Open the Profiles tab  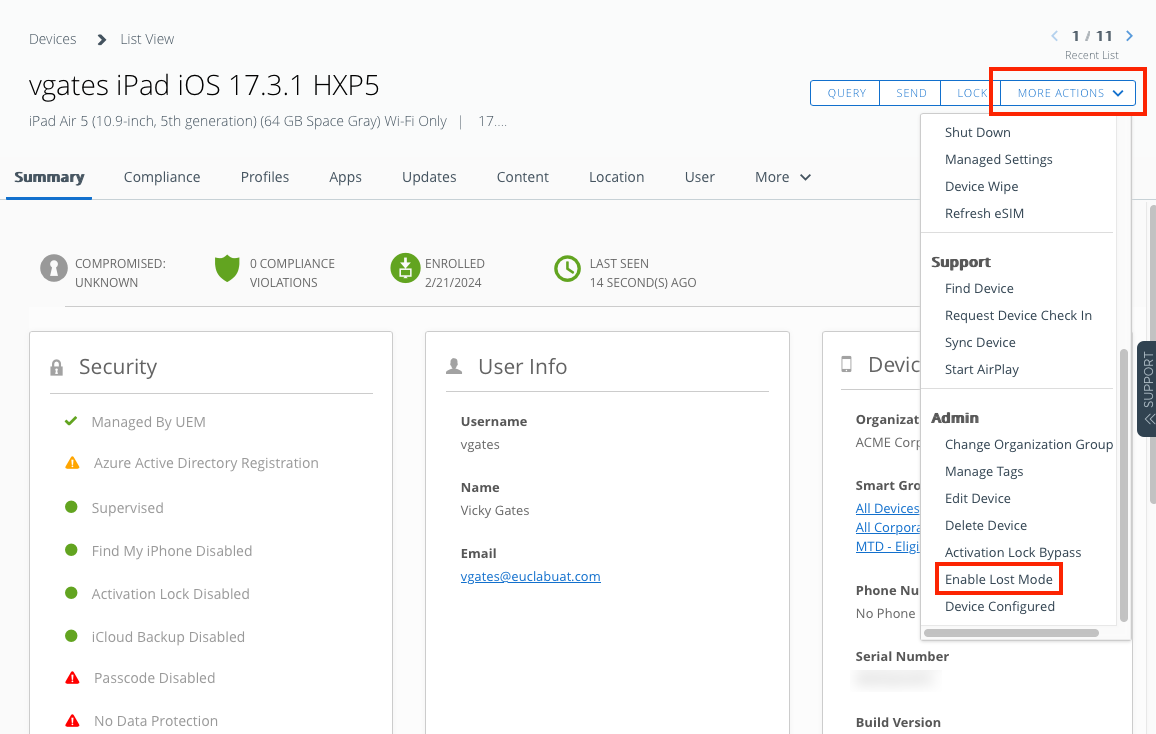[265, 177]
